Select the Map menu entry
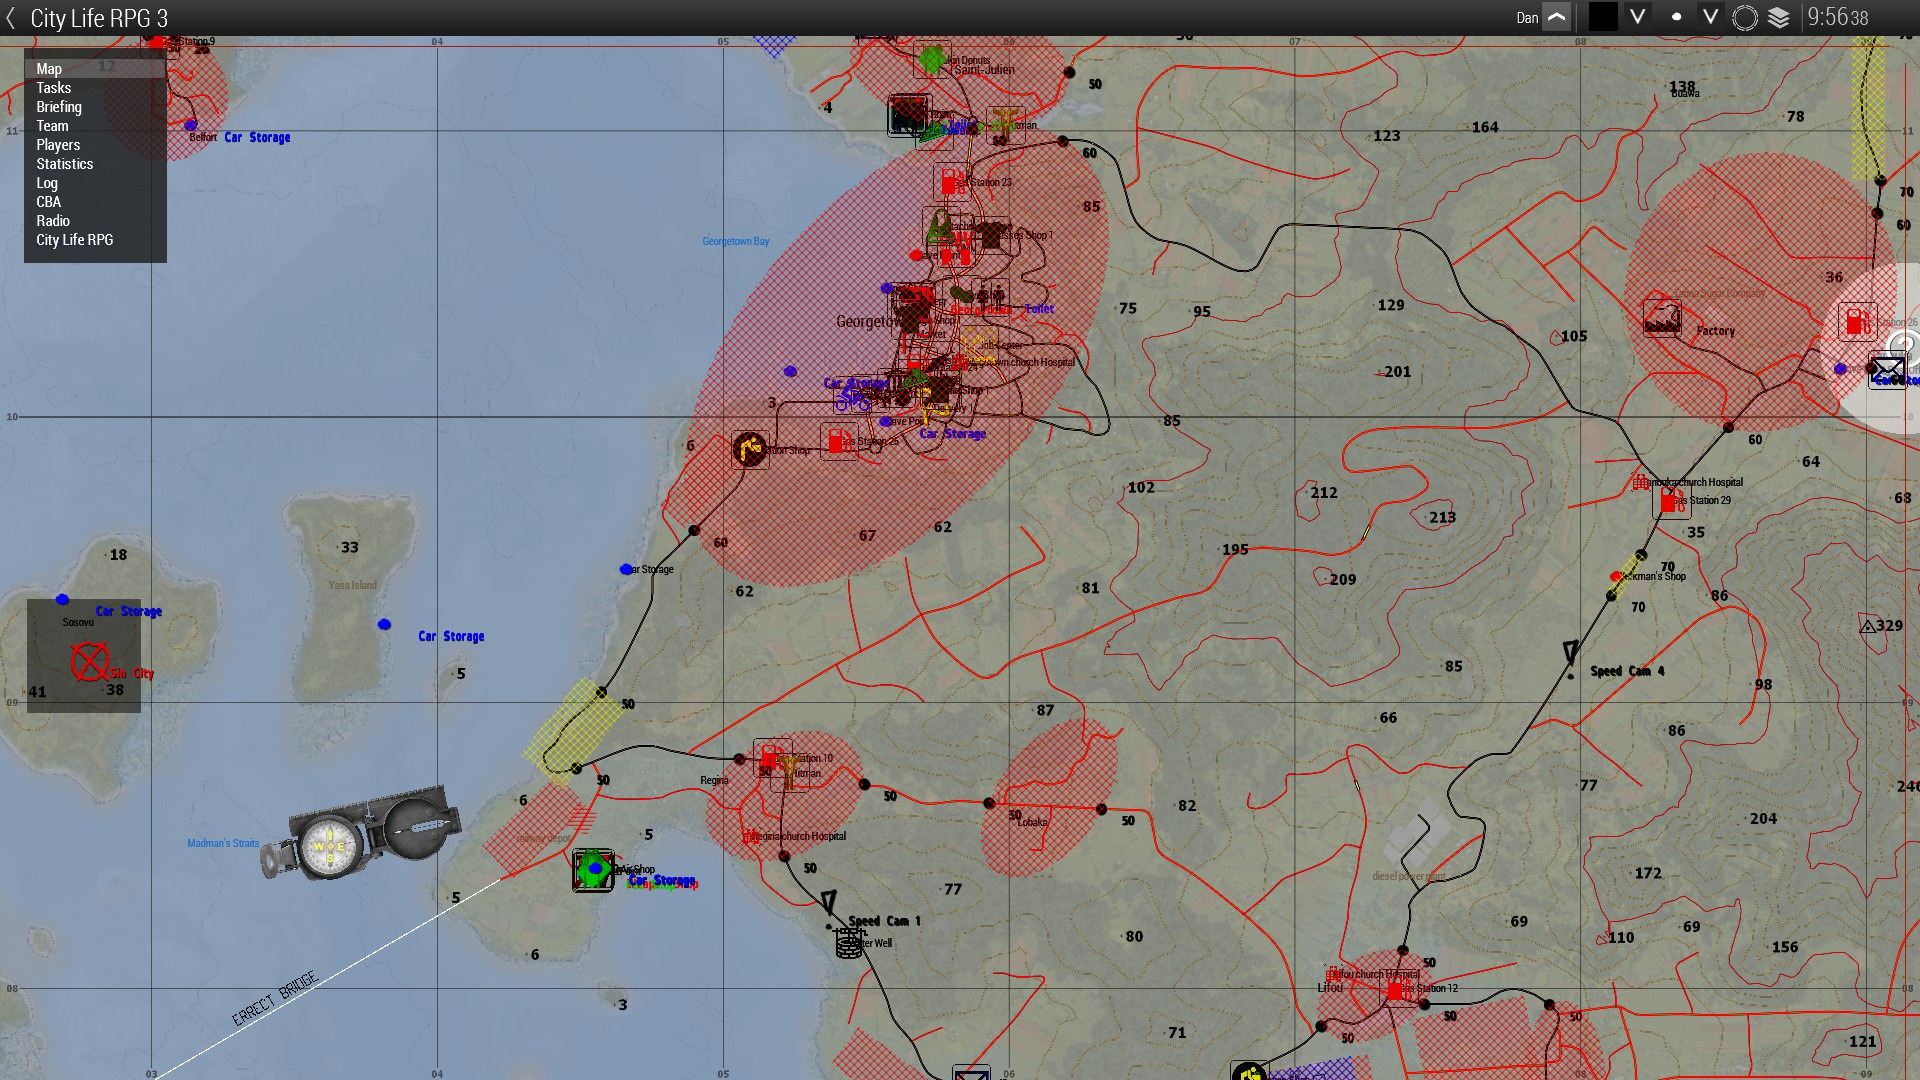Viewport: 1920px width, 1080px height. coord(95,69)
